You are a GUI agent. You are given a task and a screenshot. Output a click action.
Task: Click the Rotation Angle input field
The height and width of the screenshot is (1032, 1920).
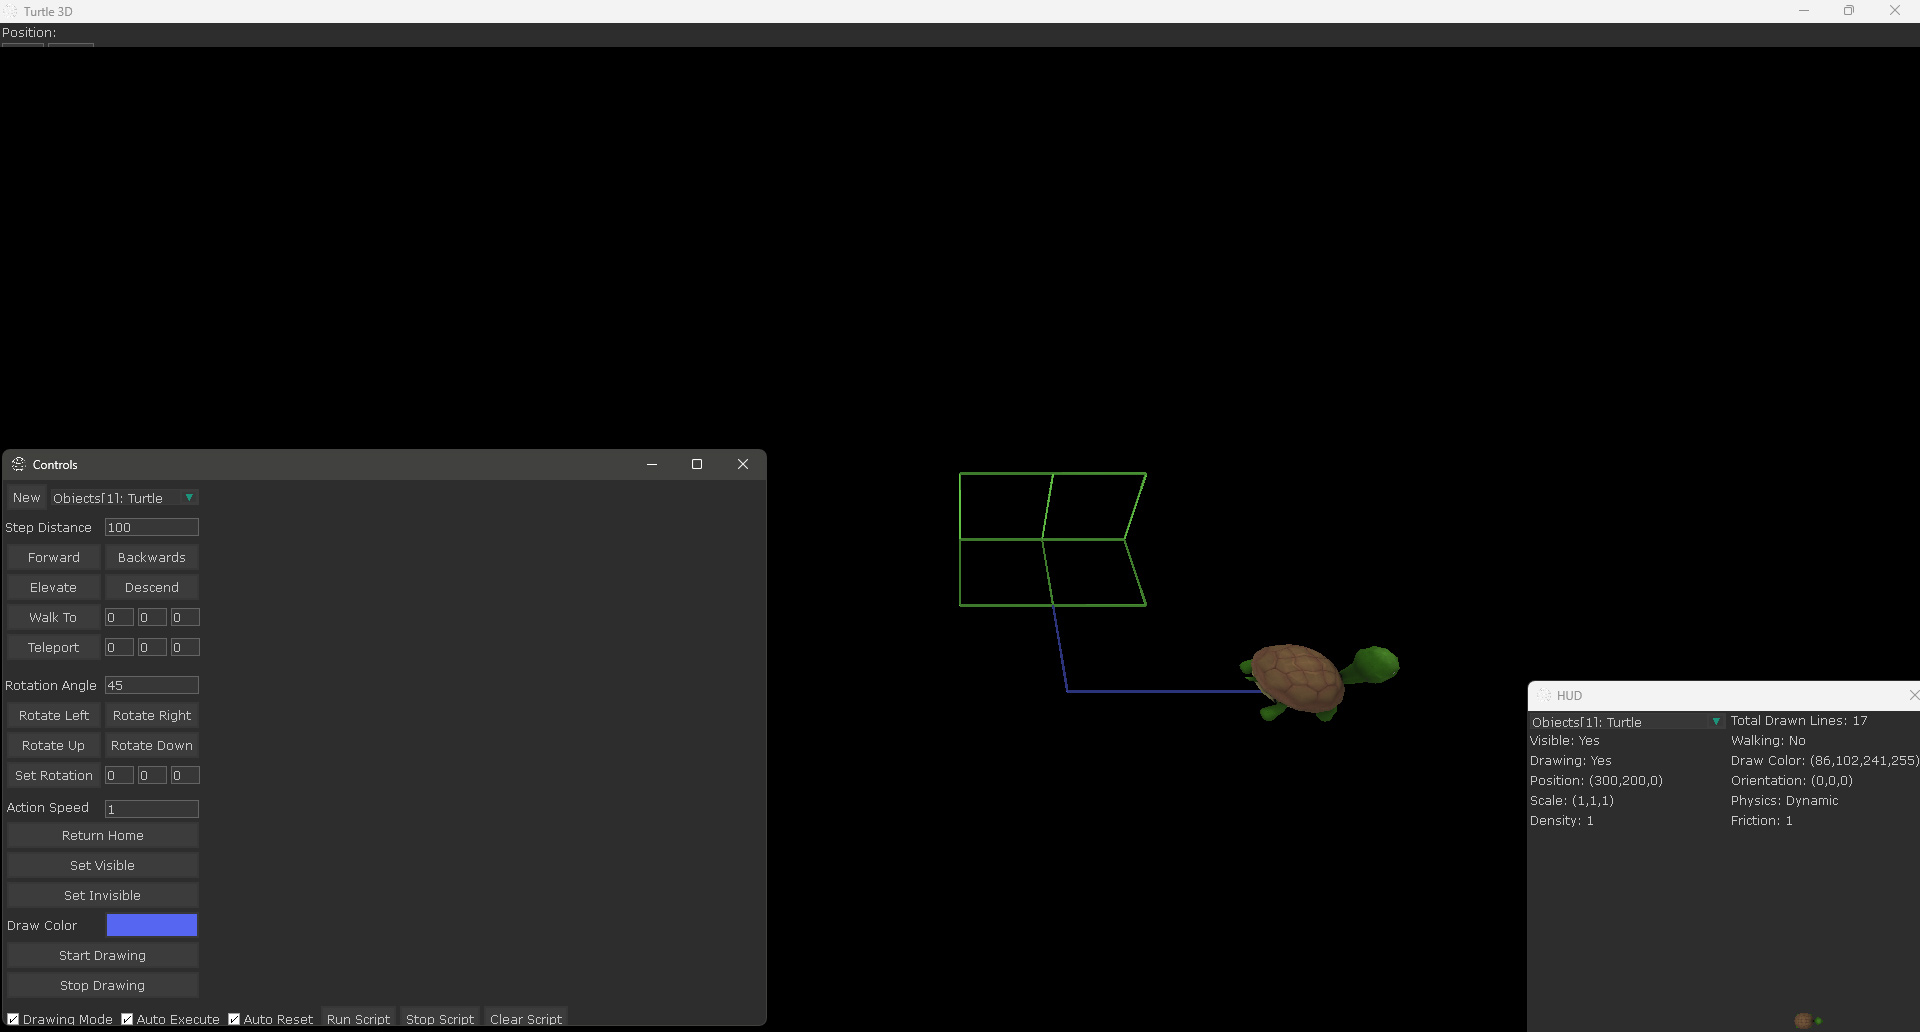tap(152, 685)
